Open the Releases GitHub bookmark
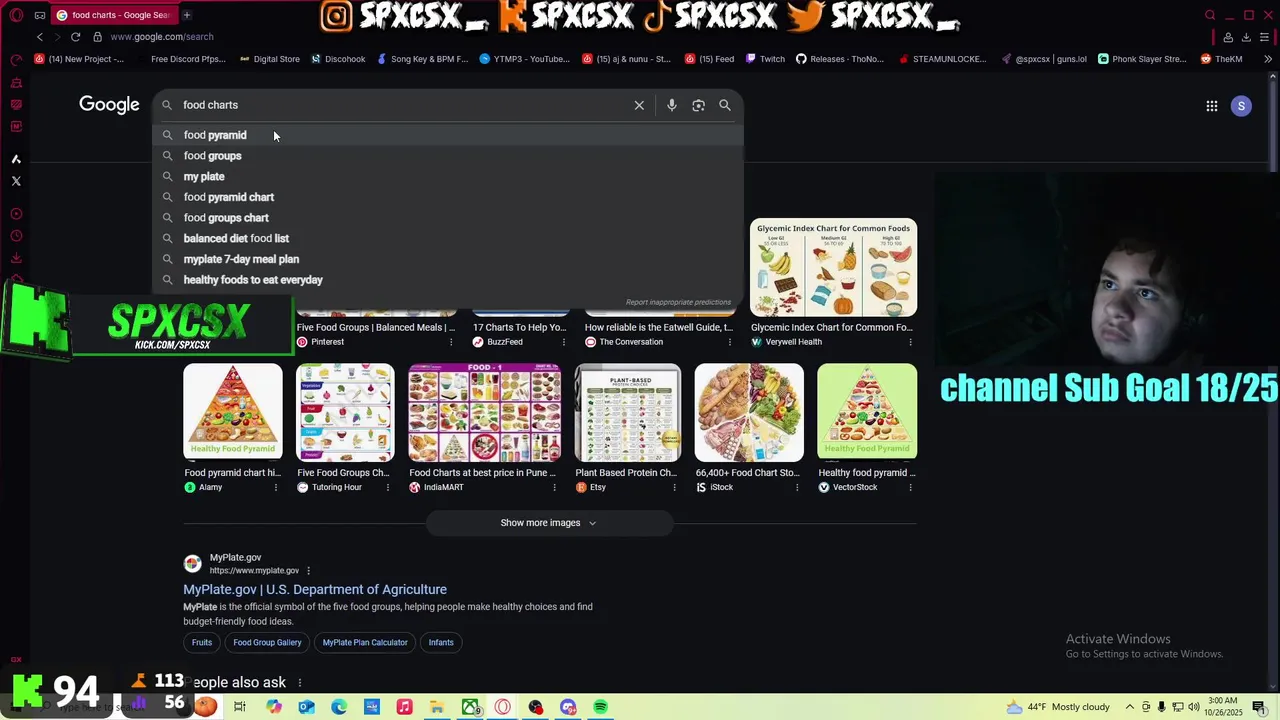1280x720 pixels. (x=840, y=59)
